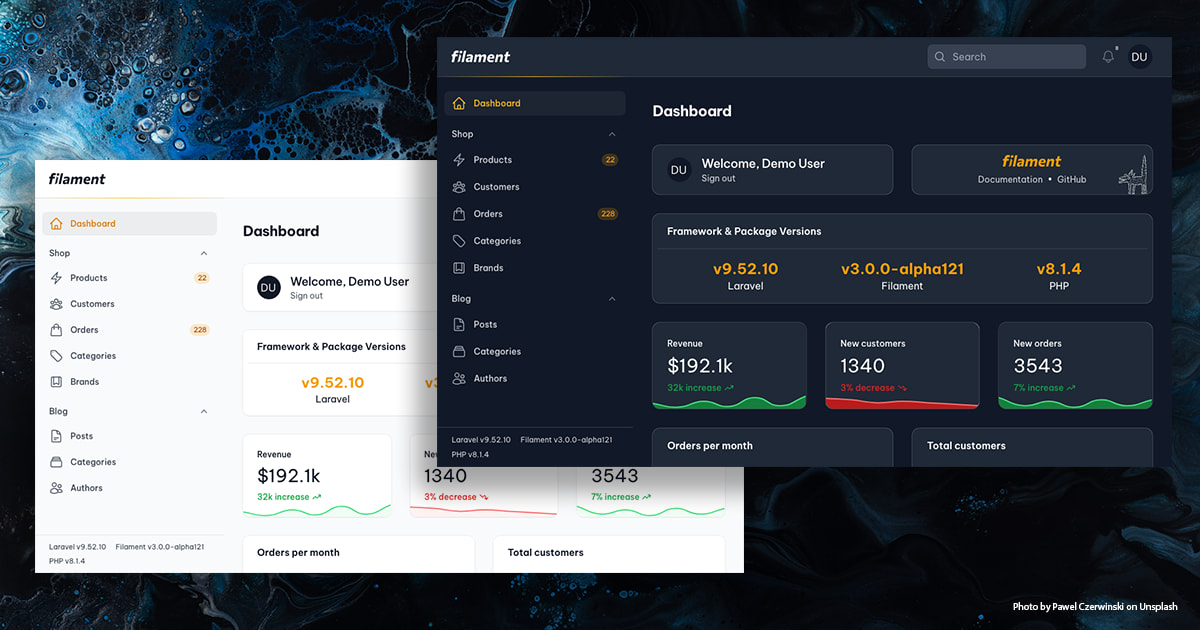Open Brands in dark sidebar
Viewport: 1200px width, 630px height.
click(535, 268)
